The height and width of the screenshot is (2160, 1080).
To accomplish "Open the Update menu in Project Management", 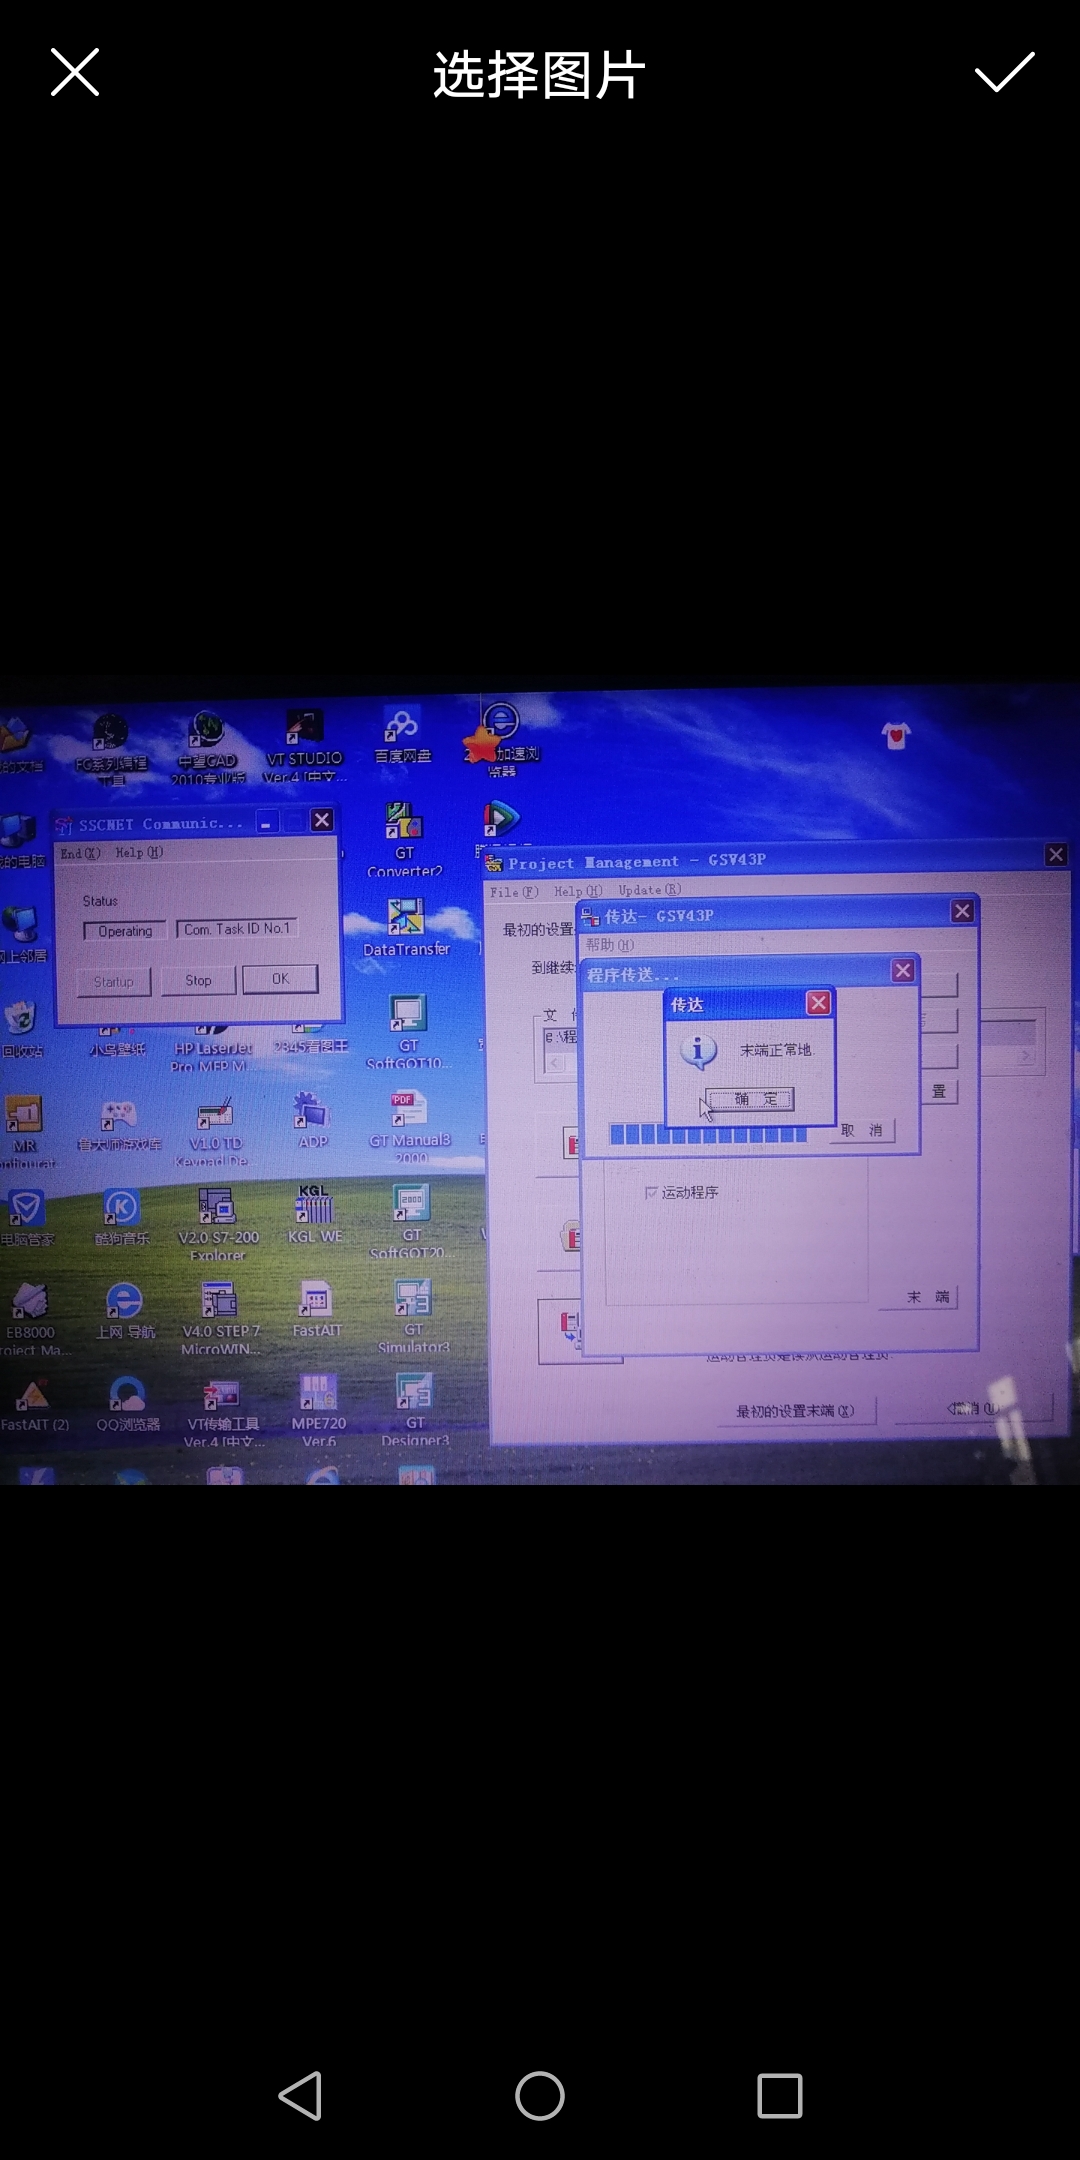I will pos(648,890).
